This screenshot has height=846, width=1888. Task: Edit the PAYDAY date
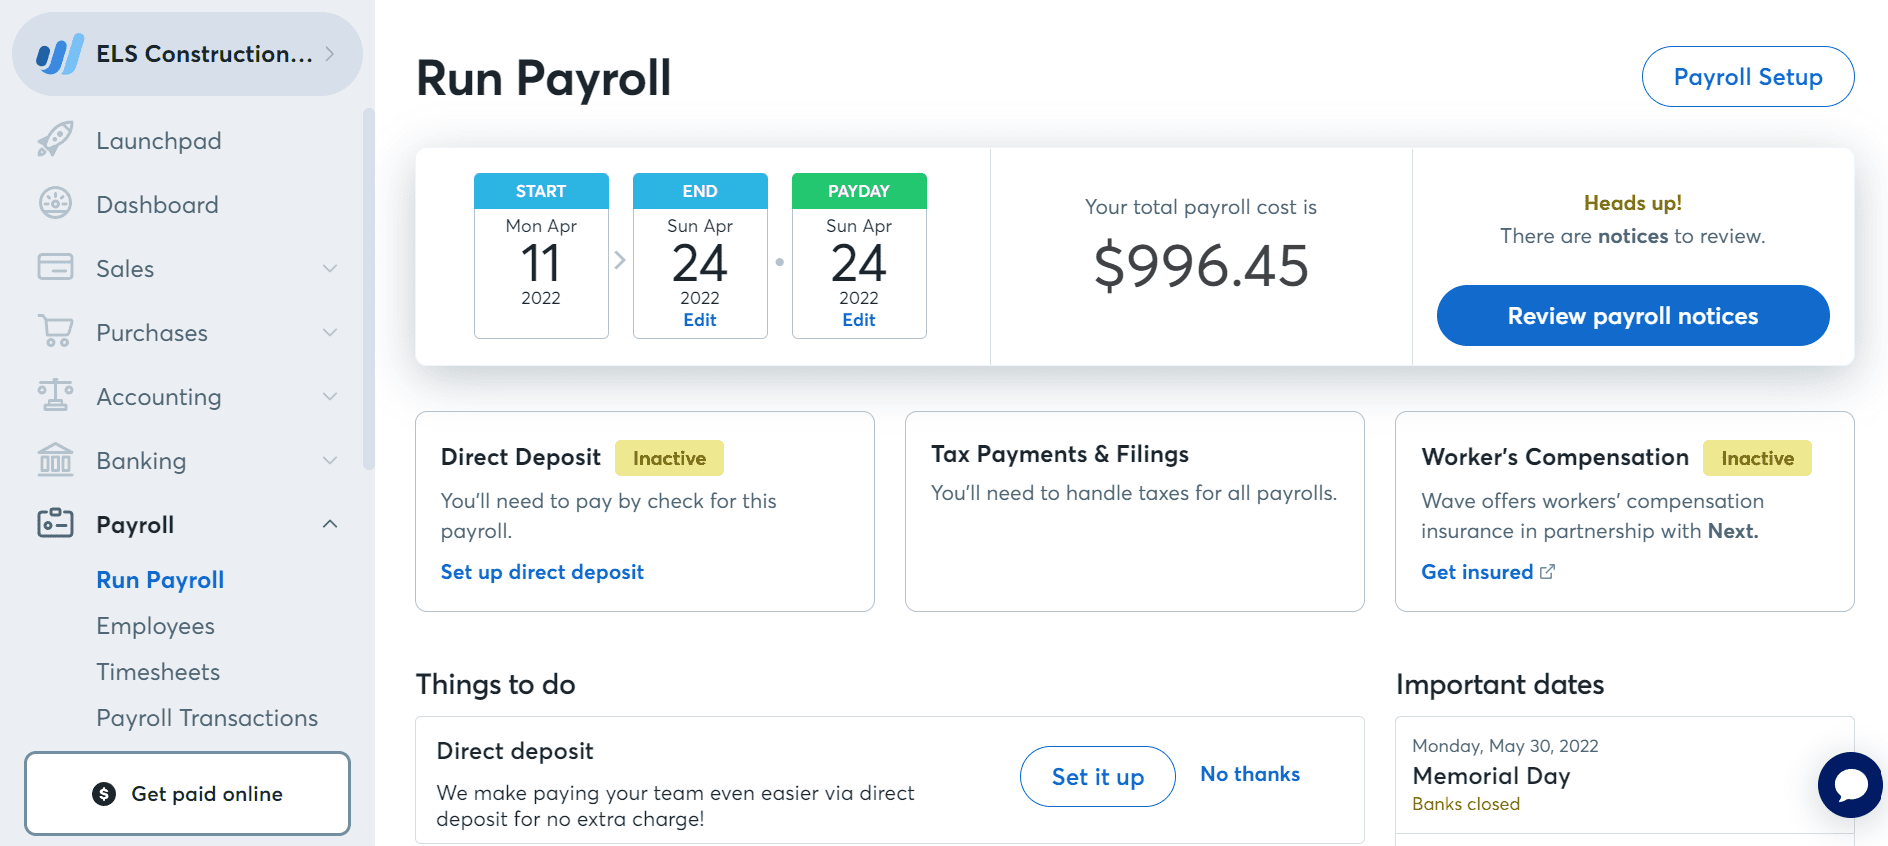pos(859,320)
